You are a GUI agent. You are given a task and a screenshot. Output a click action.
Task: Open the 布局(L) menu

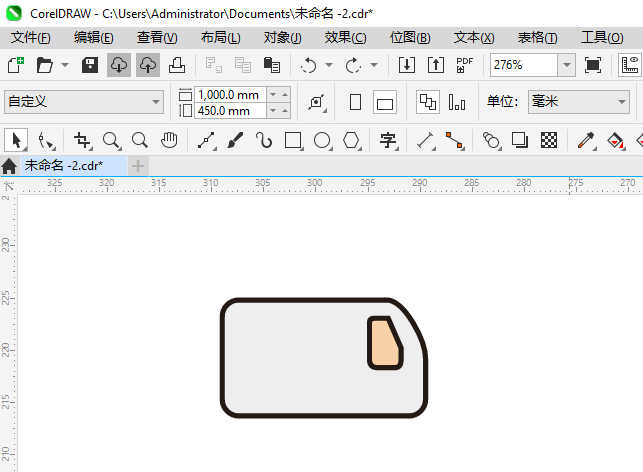(221, 38)
